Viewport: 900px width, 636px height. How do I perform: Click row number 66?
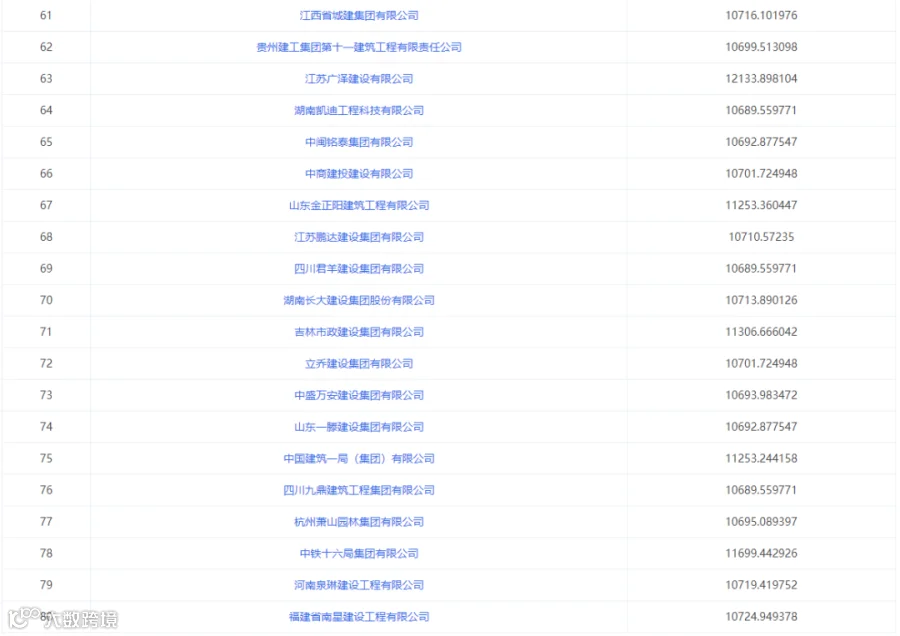tap(46, 173)
